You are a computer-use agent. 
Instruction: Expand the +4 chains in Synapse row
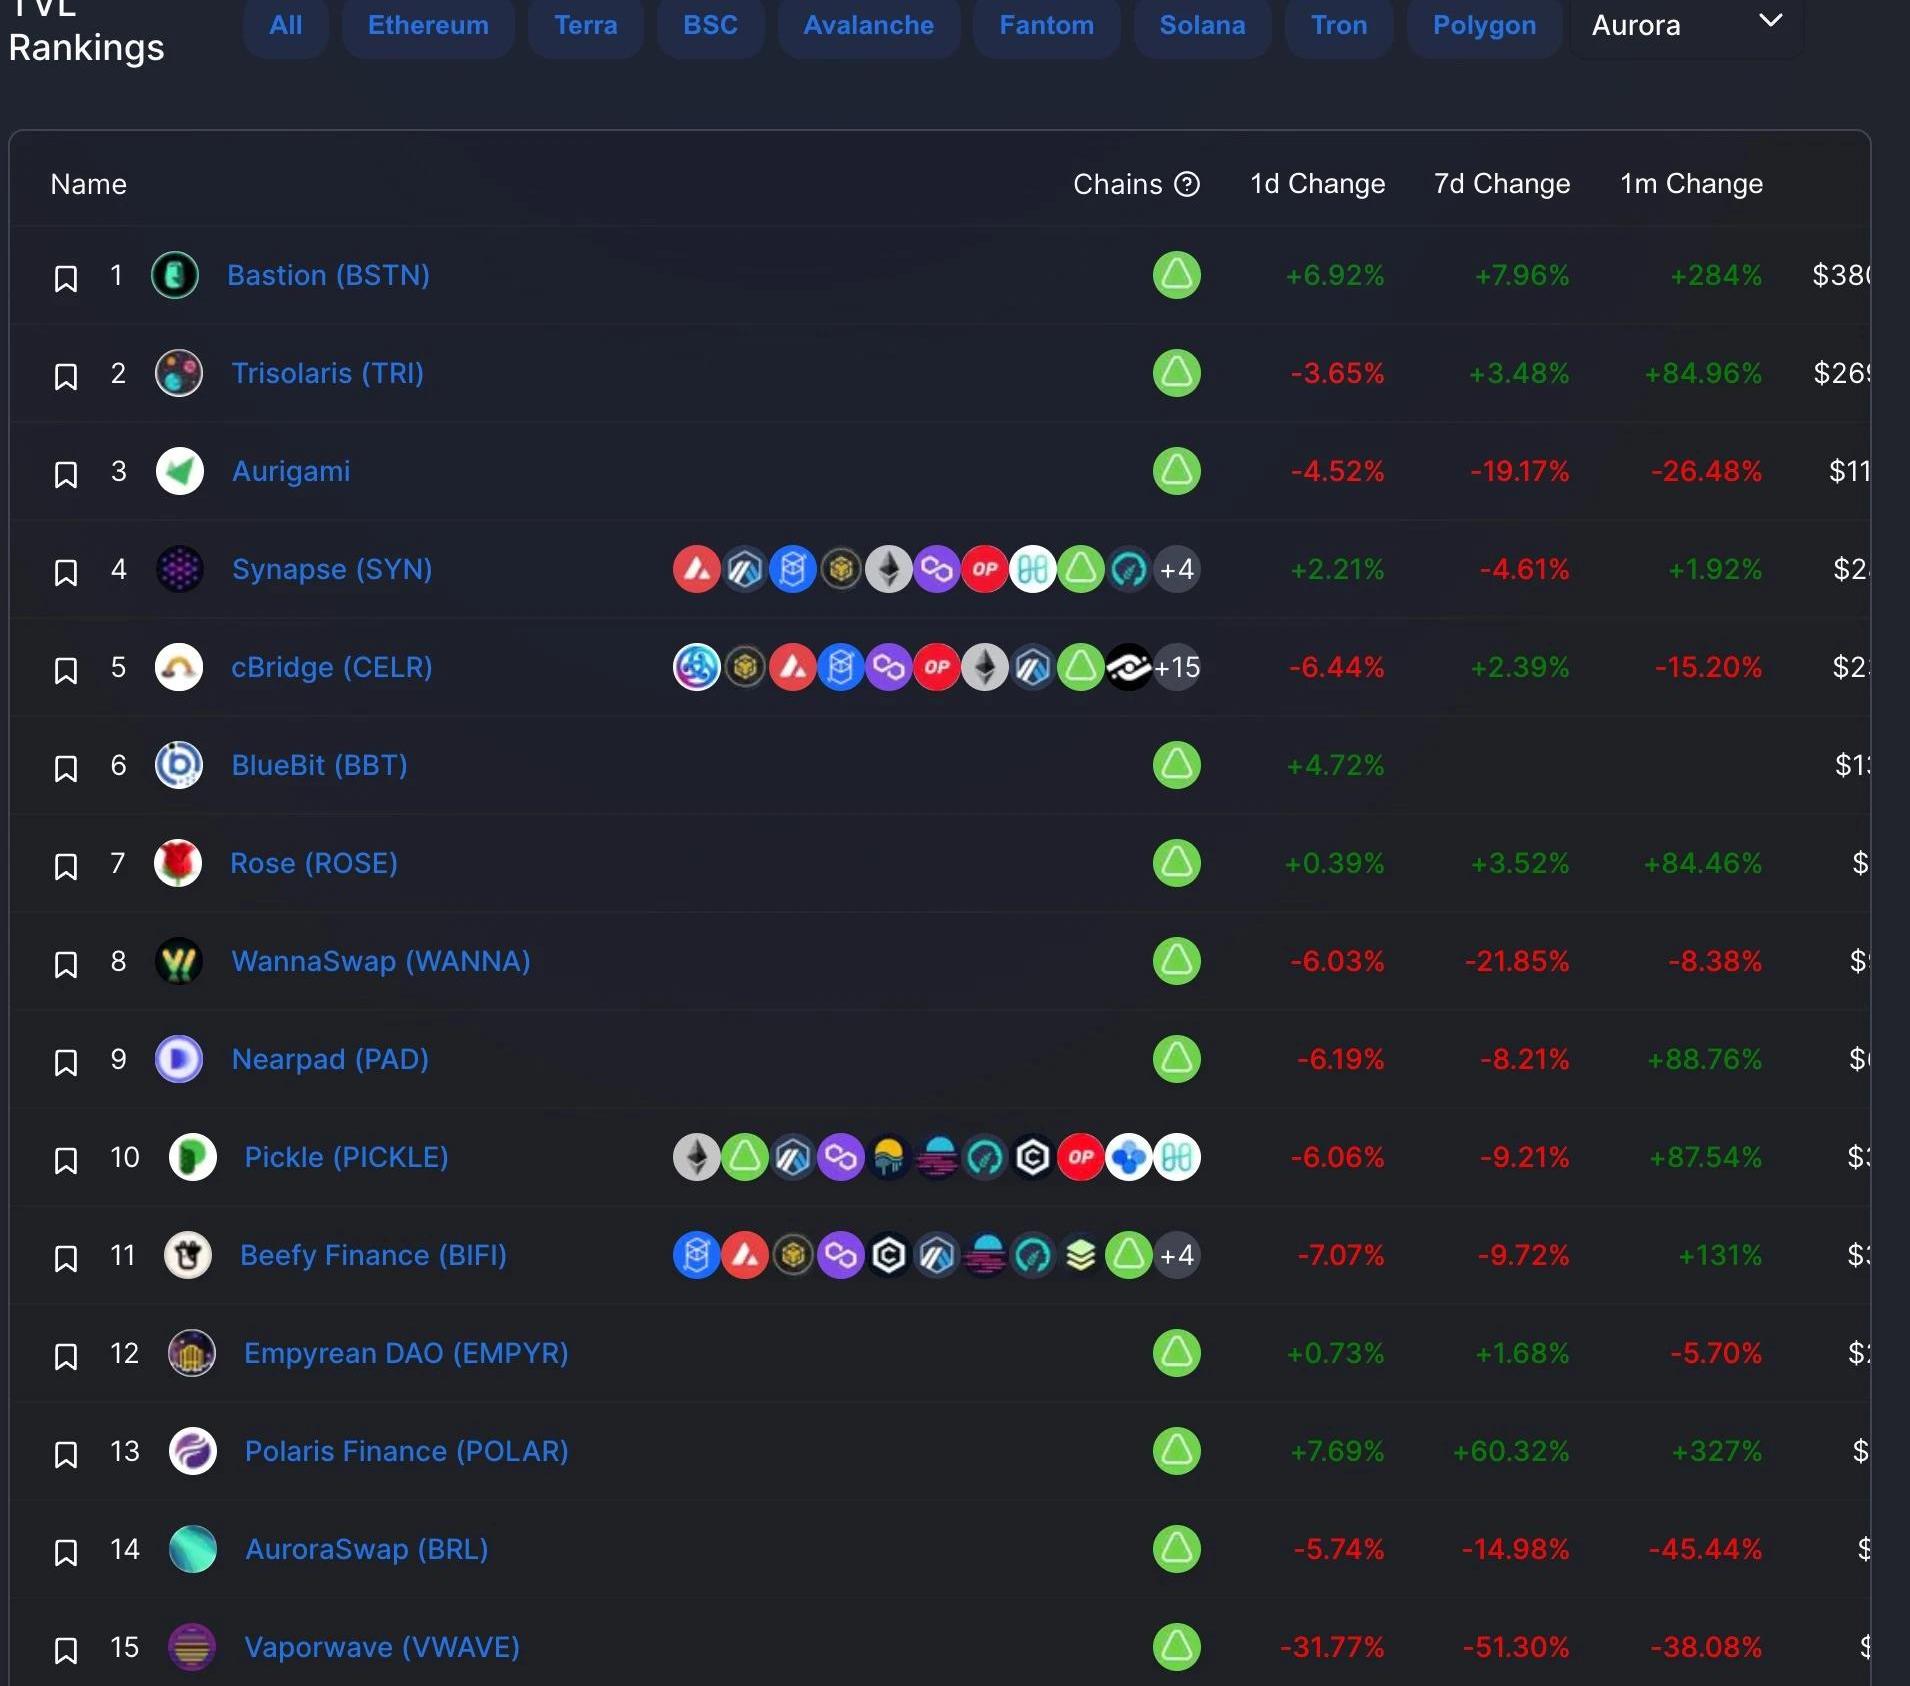[x=1177, y=569]
